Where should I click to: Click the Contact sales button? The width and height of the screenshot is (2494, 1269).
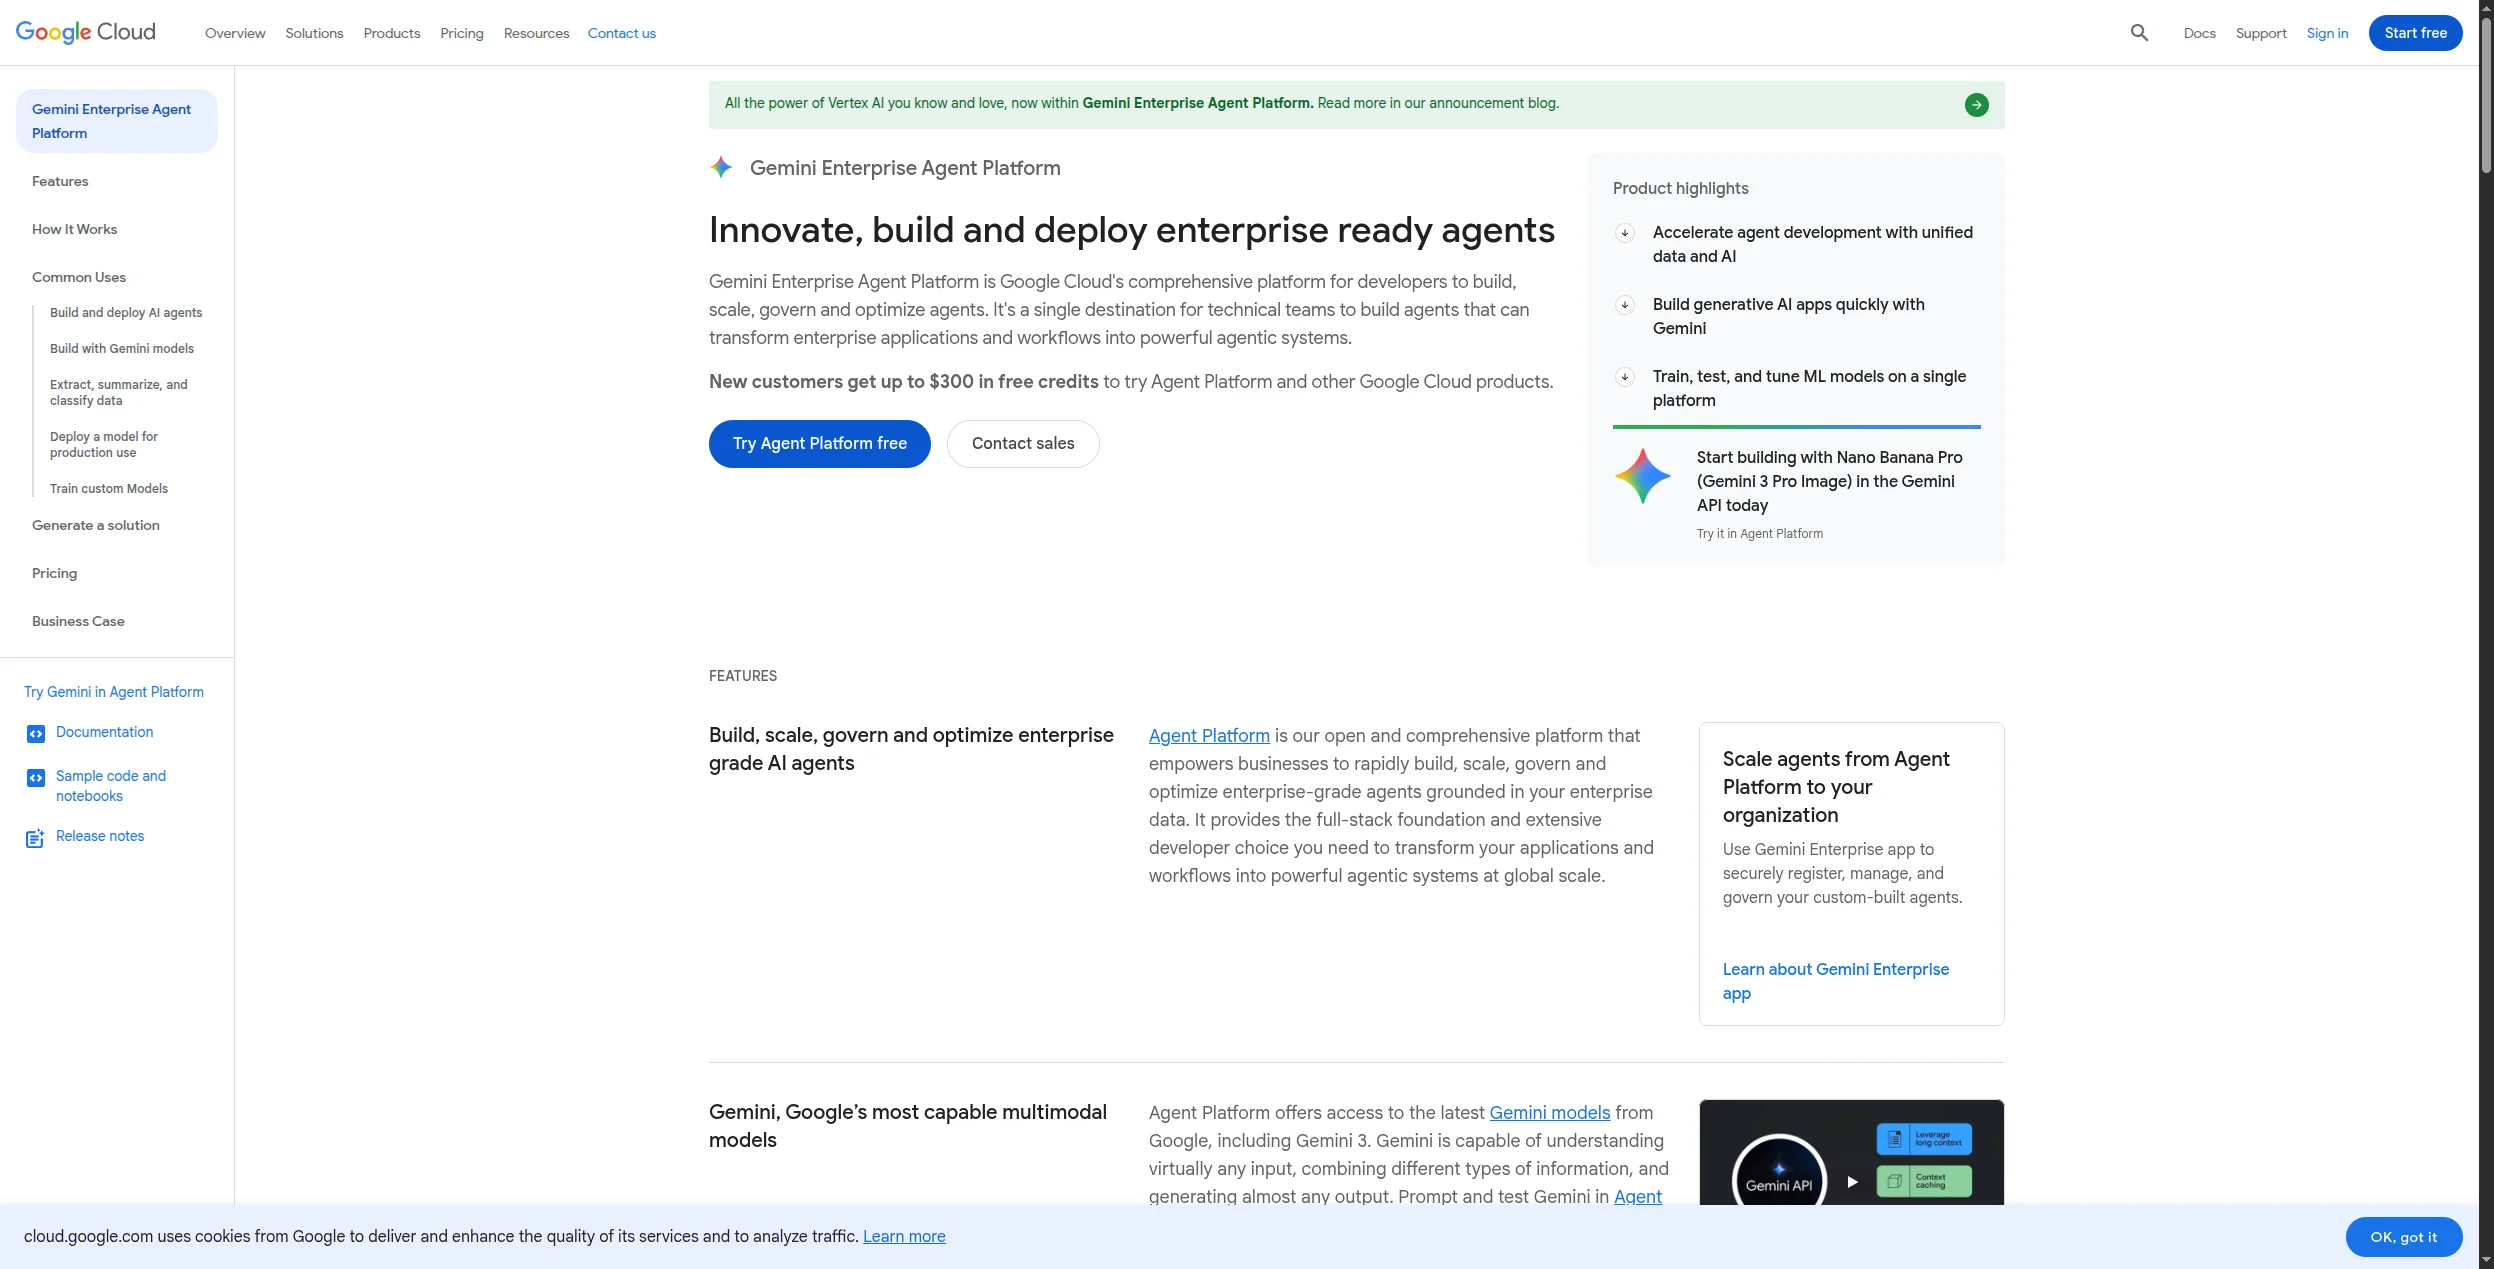1023,444
